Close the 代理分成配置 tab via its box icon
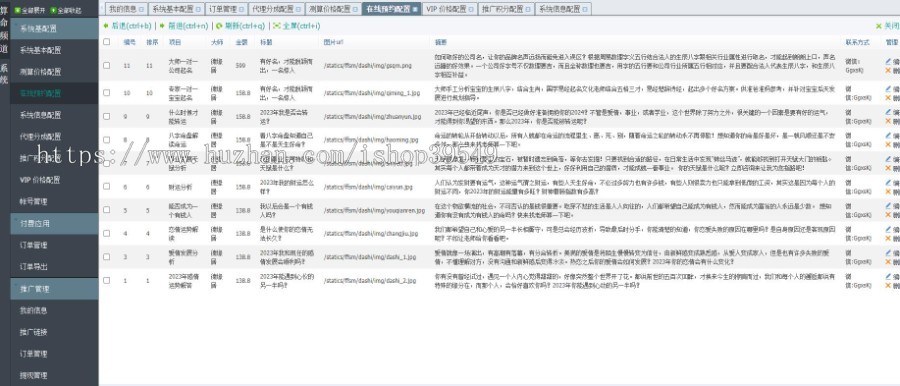Screen dimensions: 900x386 point(297,9)
